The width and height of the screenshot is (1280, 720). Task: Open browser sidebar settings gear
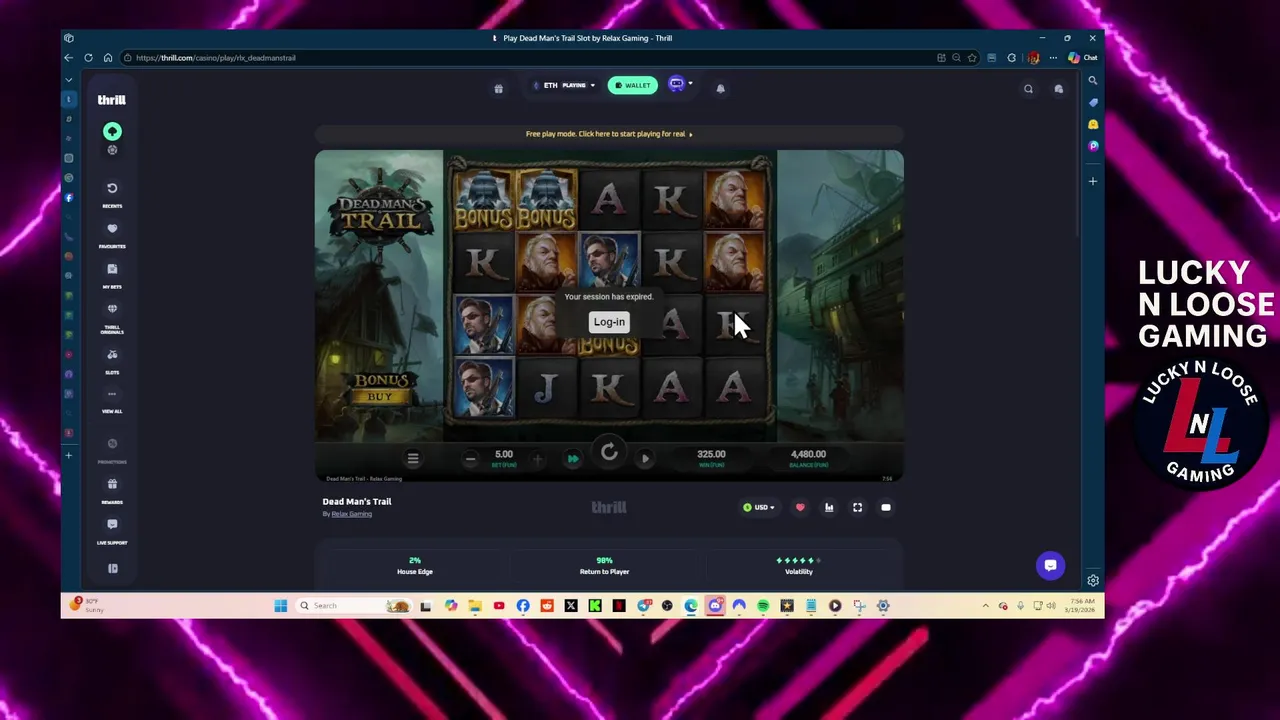[1093, 581]
